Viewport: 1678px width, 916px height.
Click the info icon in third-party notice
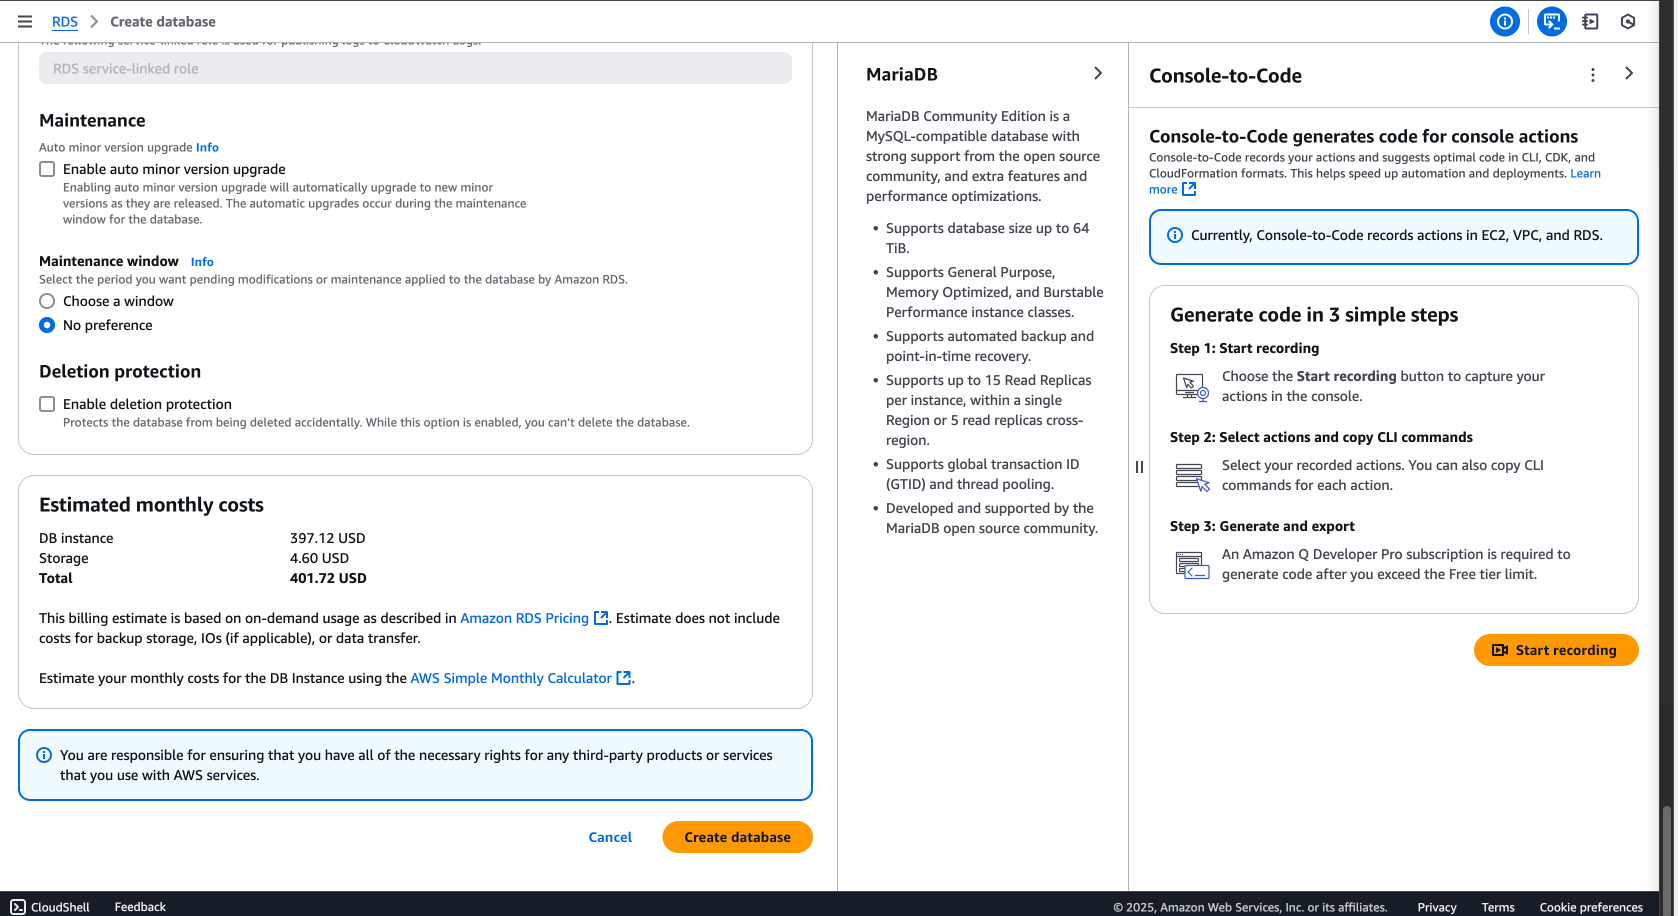[x=44, y=755]
